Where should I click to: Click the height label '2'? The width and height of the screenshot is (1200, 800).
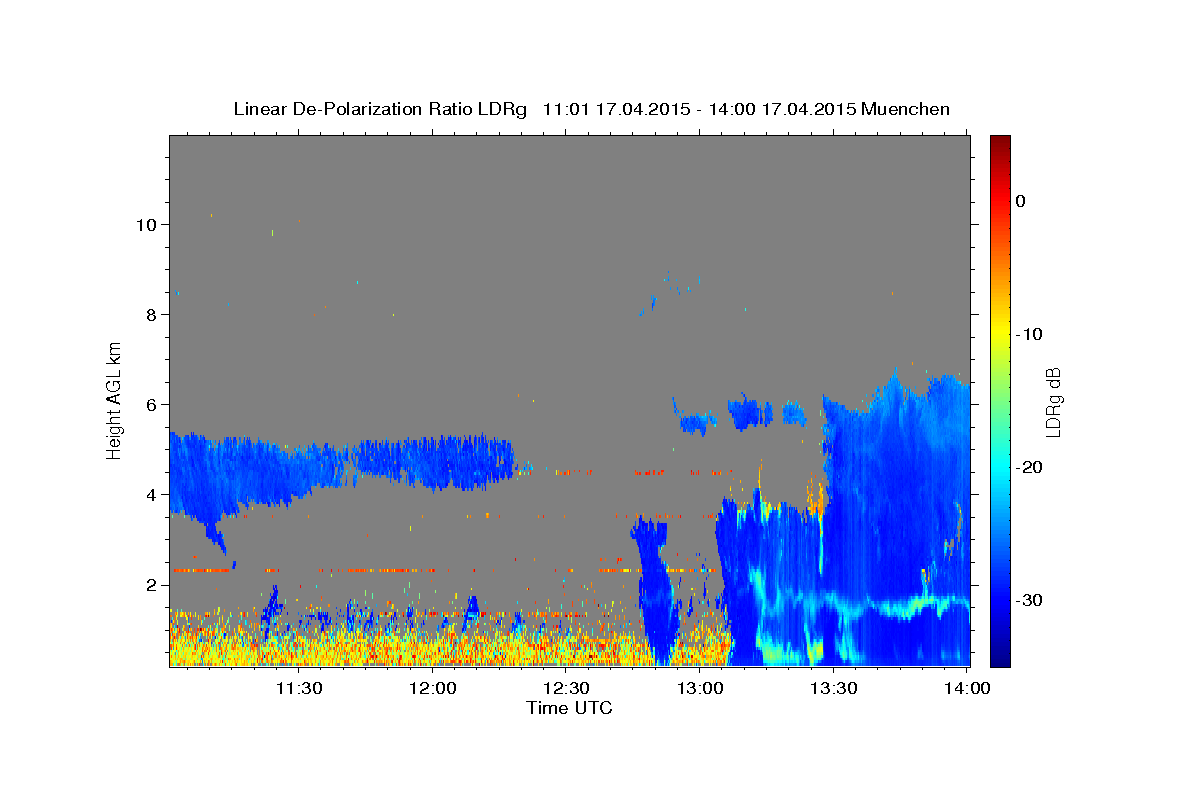tap(152, 584)
